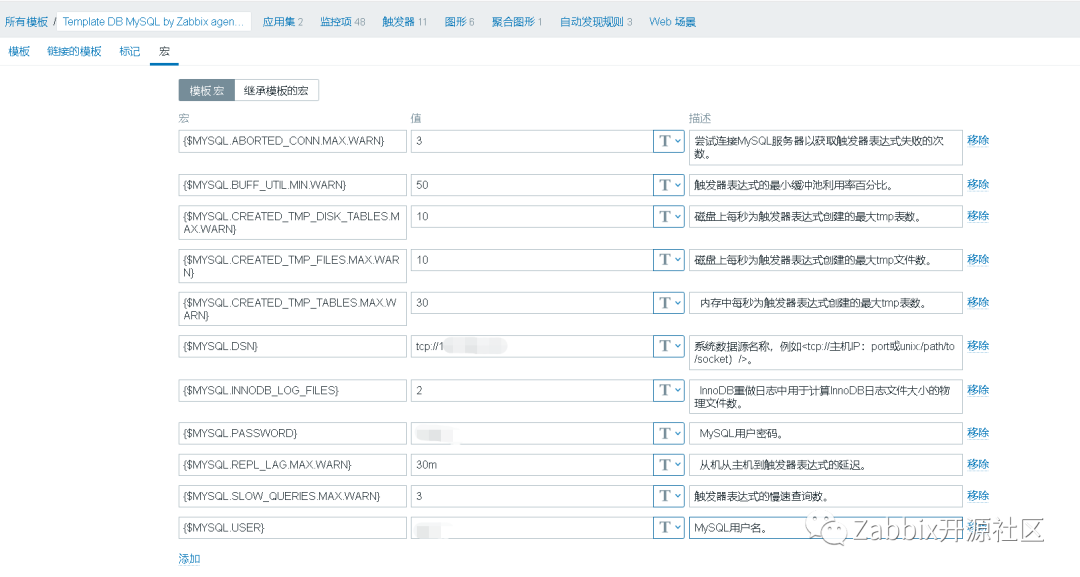The height and width of the screenshot is (577, 1080).
Task: Edit macro name field {$MYSQL.ABORTED_CONN.MAX.WARN}
Action: [292, 141]
